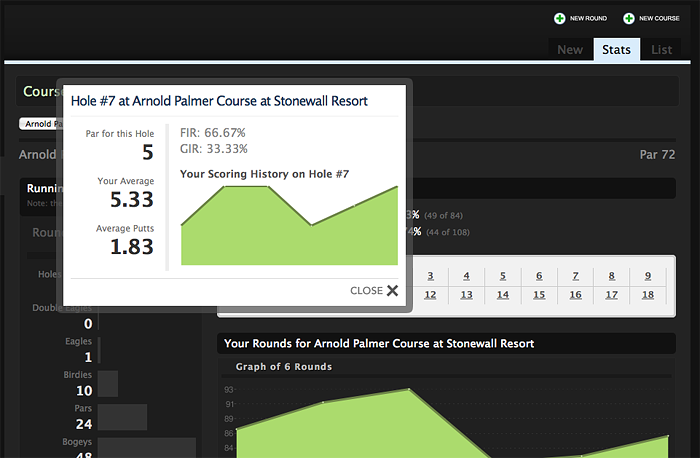Click the 'GIR: 33.33%' text

coord(213,149)
